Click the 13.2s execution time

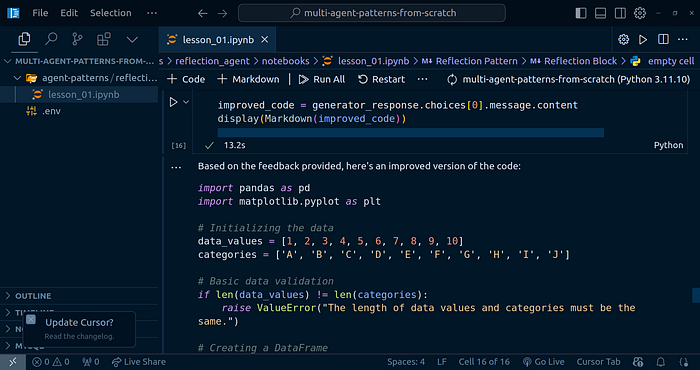tap(234, 145)
